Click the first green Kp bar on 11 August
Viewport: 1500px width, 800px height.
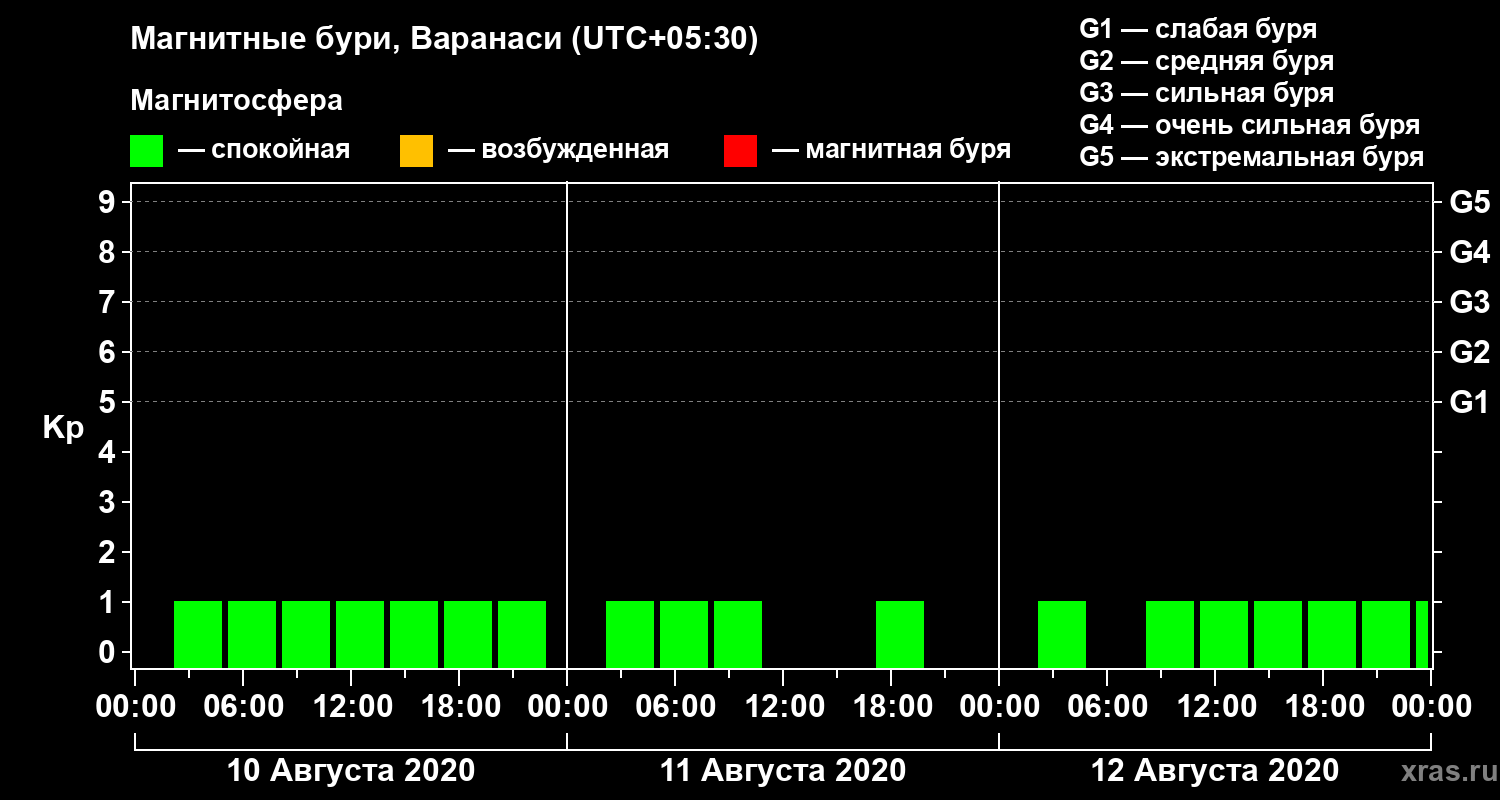tap(630, 634)
